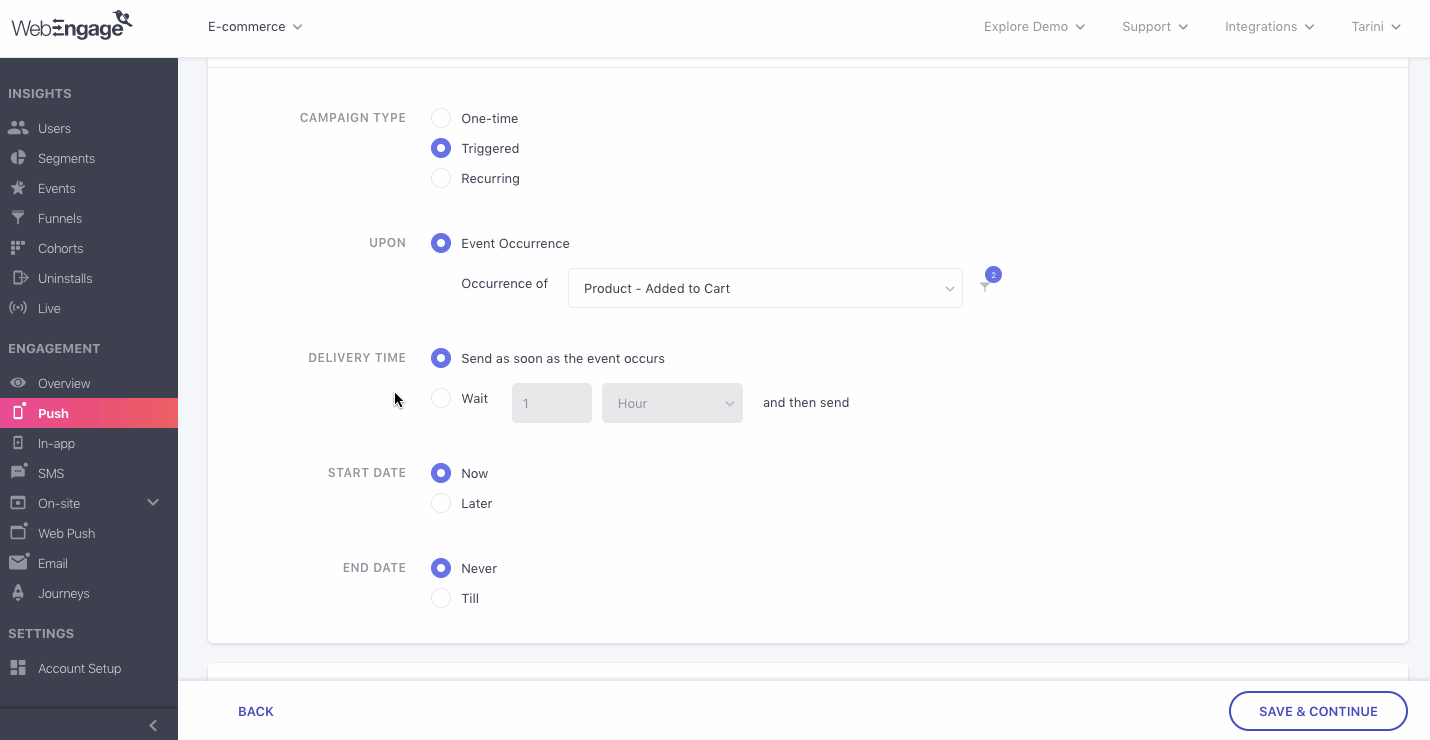Select One-time campaign type

pos(441,118)
